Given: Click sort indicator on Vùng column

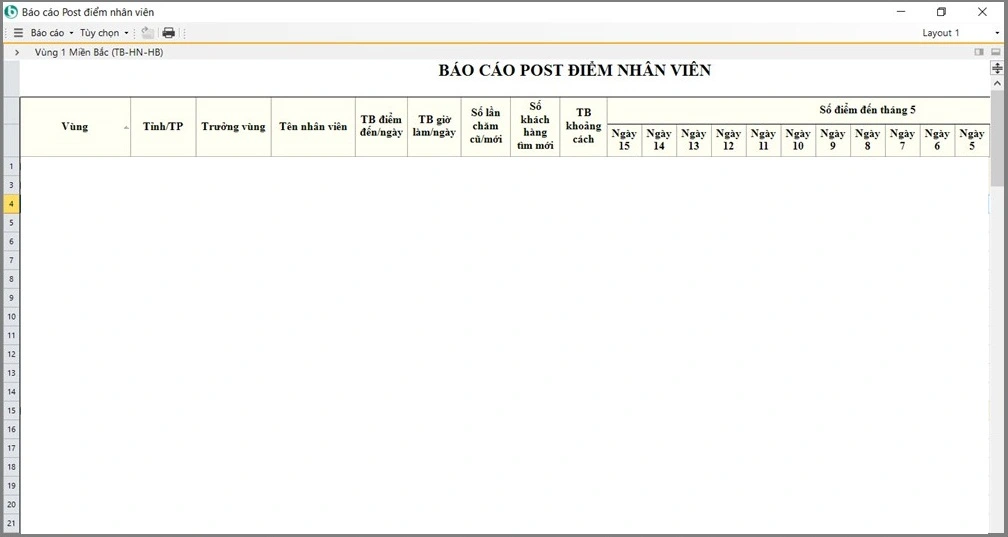Looking at the screenshot, I should click(126, 128).
